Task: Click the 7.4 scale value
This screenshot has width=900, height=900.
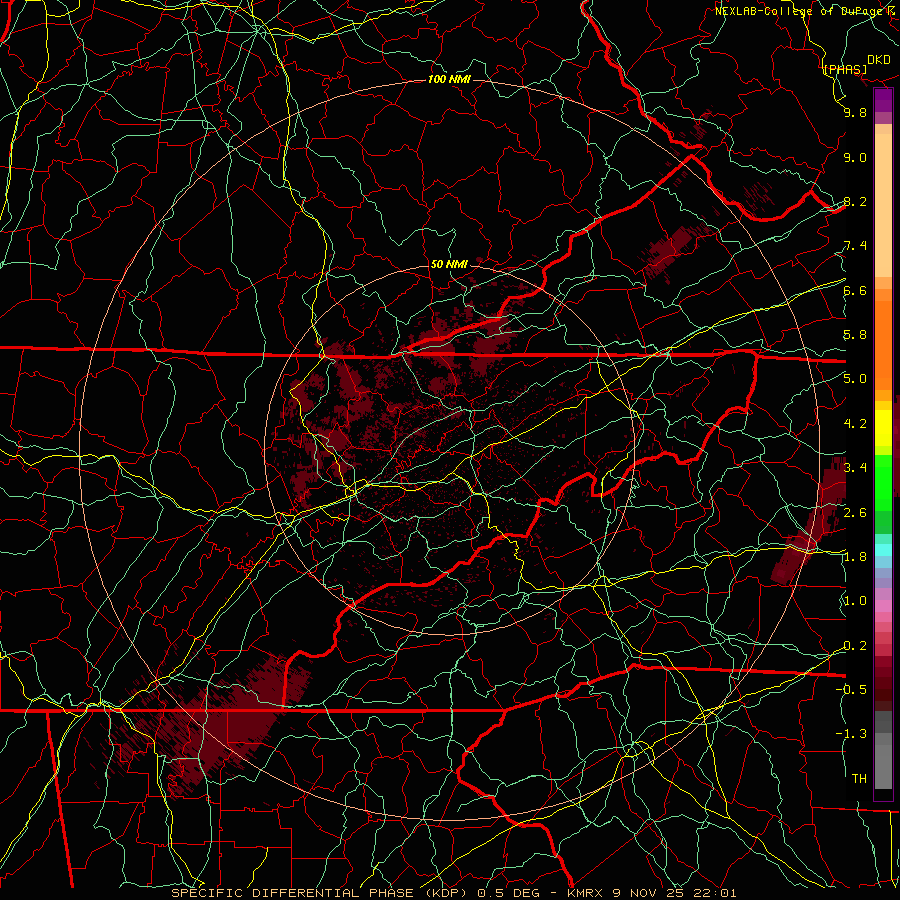Action: point(855,246)
